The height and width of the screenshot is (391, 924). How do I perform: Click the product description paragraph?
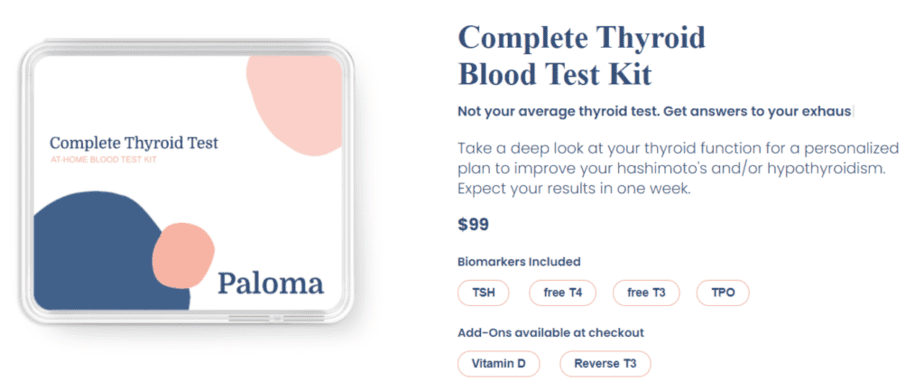tap(678, 168)
